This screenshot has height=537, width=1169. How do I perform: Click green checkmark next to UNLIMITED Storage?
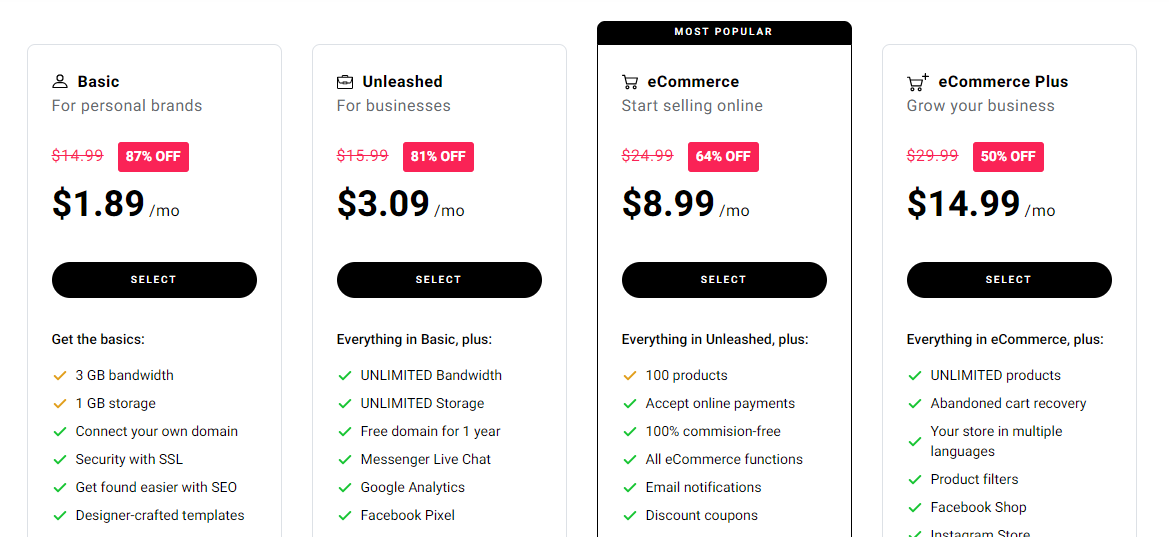click(x=344, y=403)
